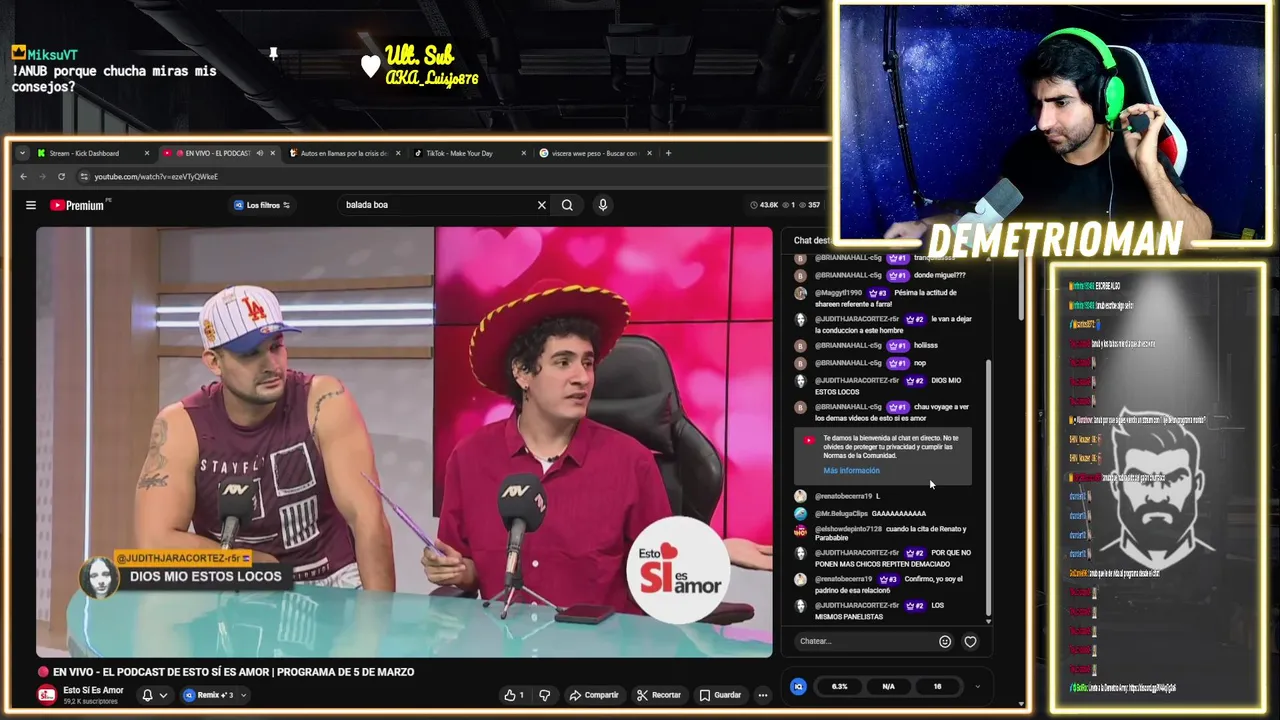Close the TikTok tab
The height and width of the screenshot is (720, 1280).
click(524, 154)
